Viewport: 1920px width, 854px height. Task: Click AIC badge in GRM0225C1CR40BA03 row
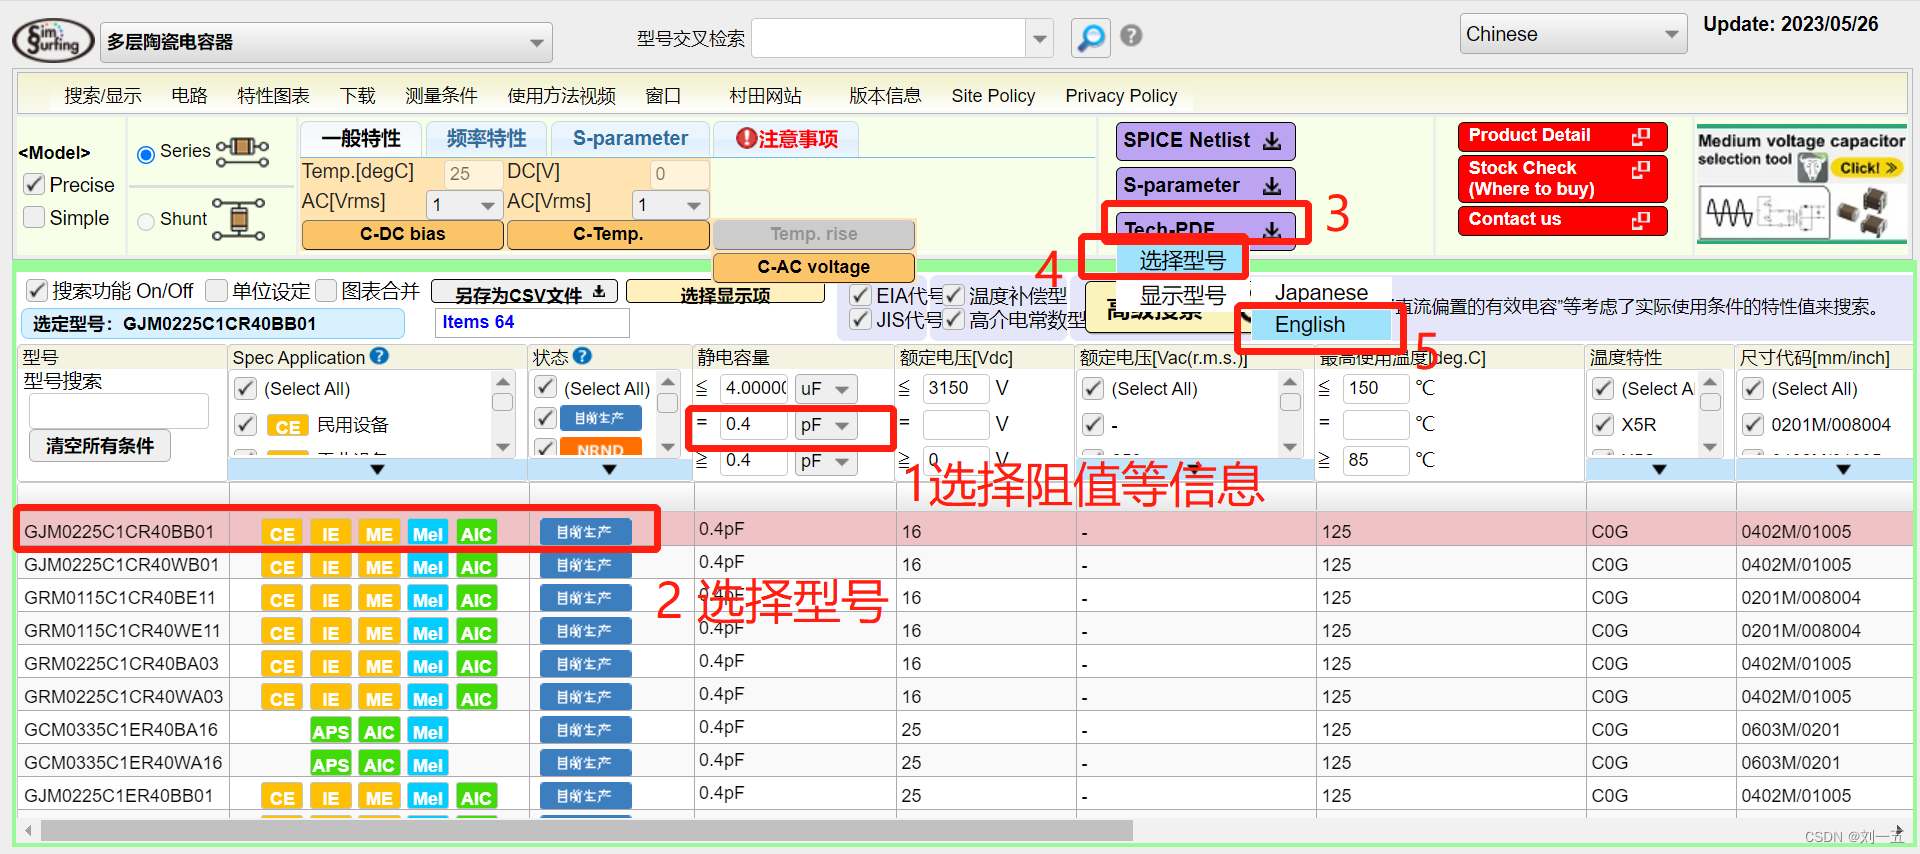point(475,666)
